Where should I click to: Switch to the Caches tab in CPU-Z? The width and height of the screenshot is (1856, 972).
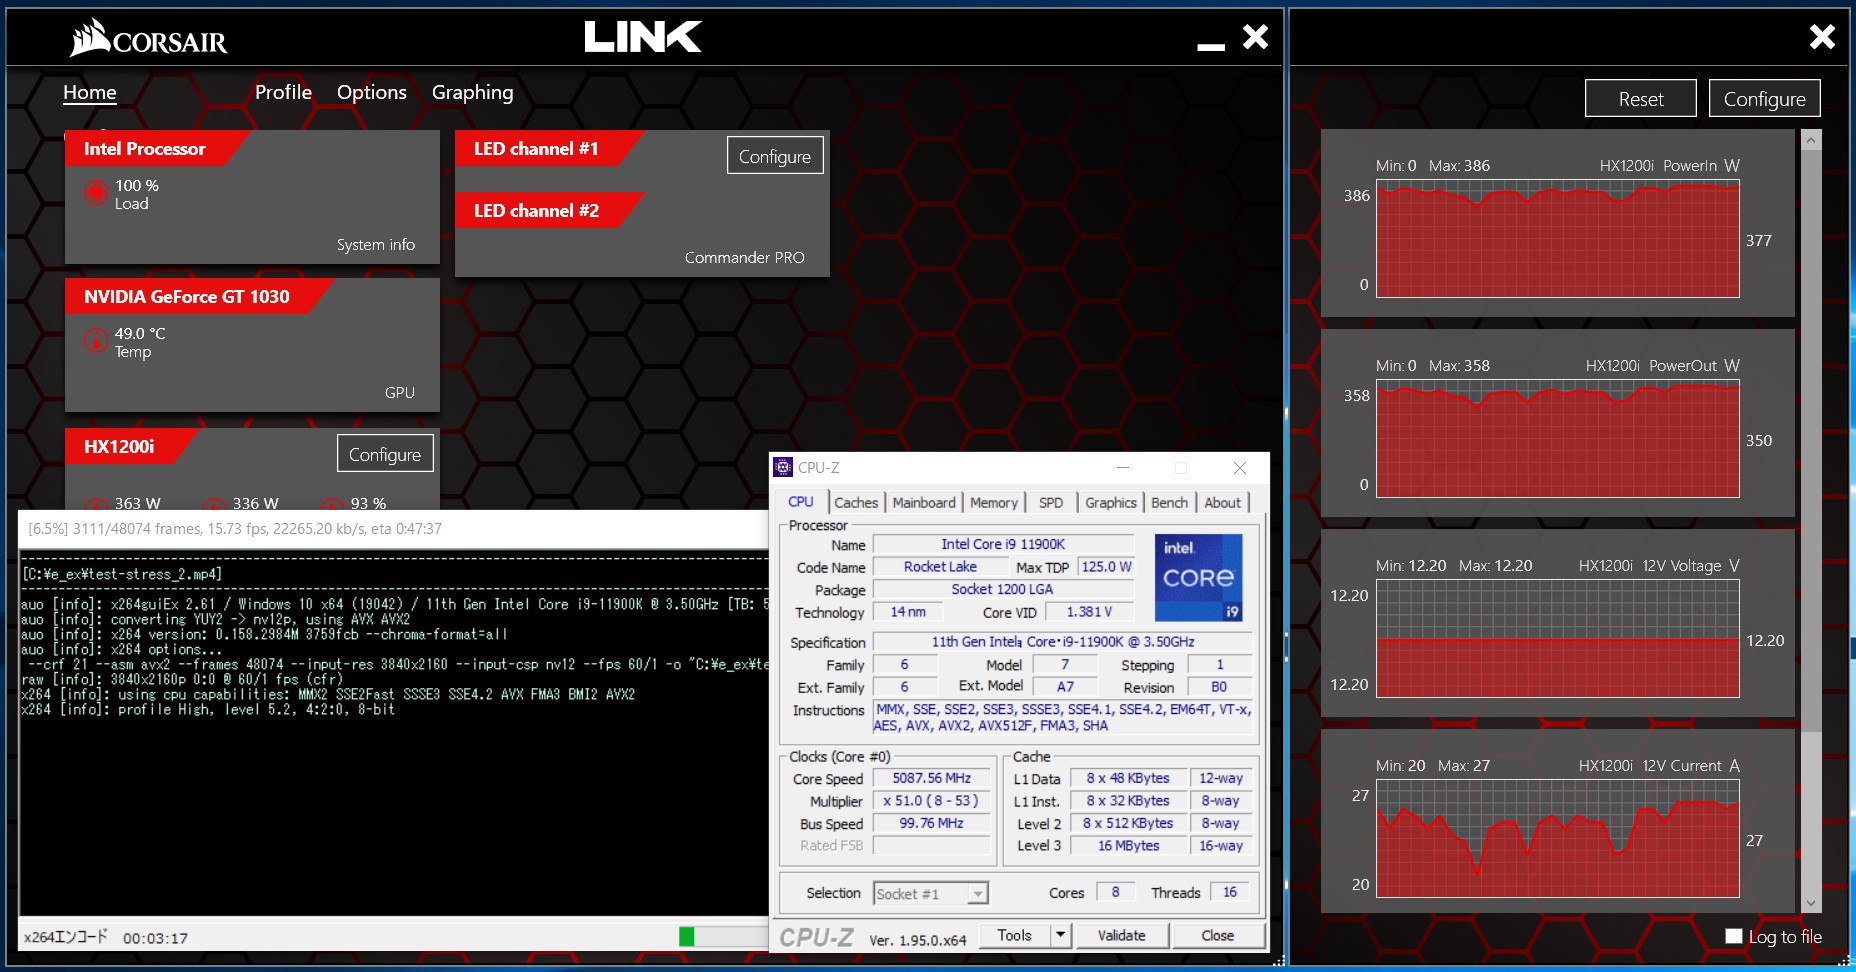856,502
